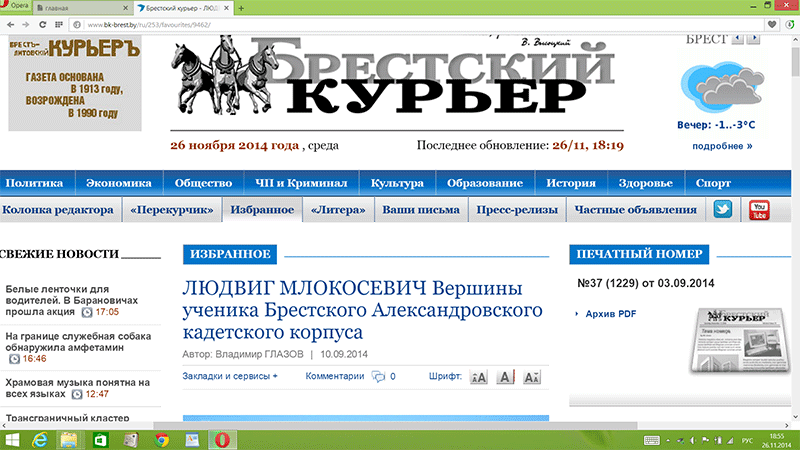
Task: Open the YouTube channel icon
Action: pyautogui.click(x=759, y=210)
